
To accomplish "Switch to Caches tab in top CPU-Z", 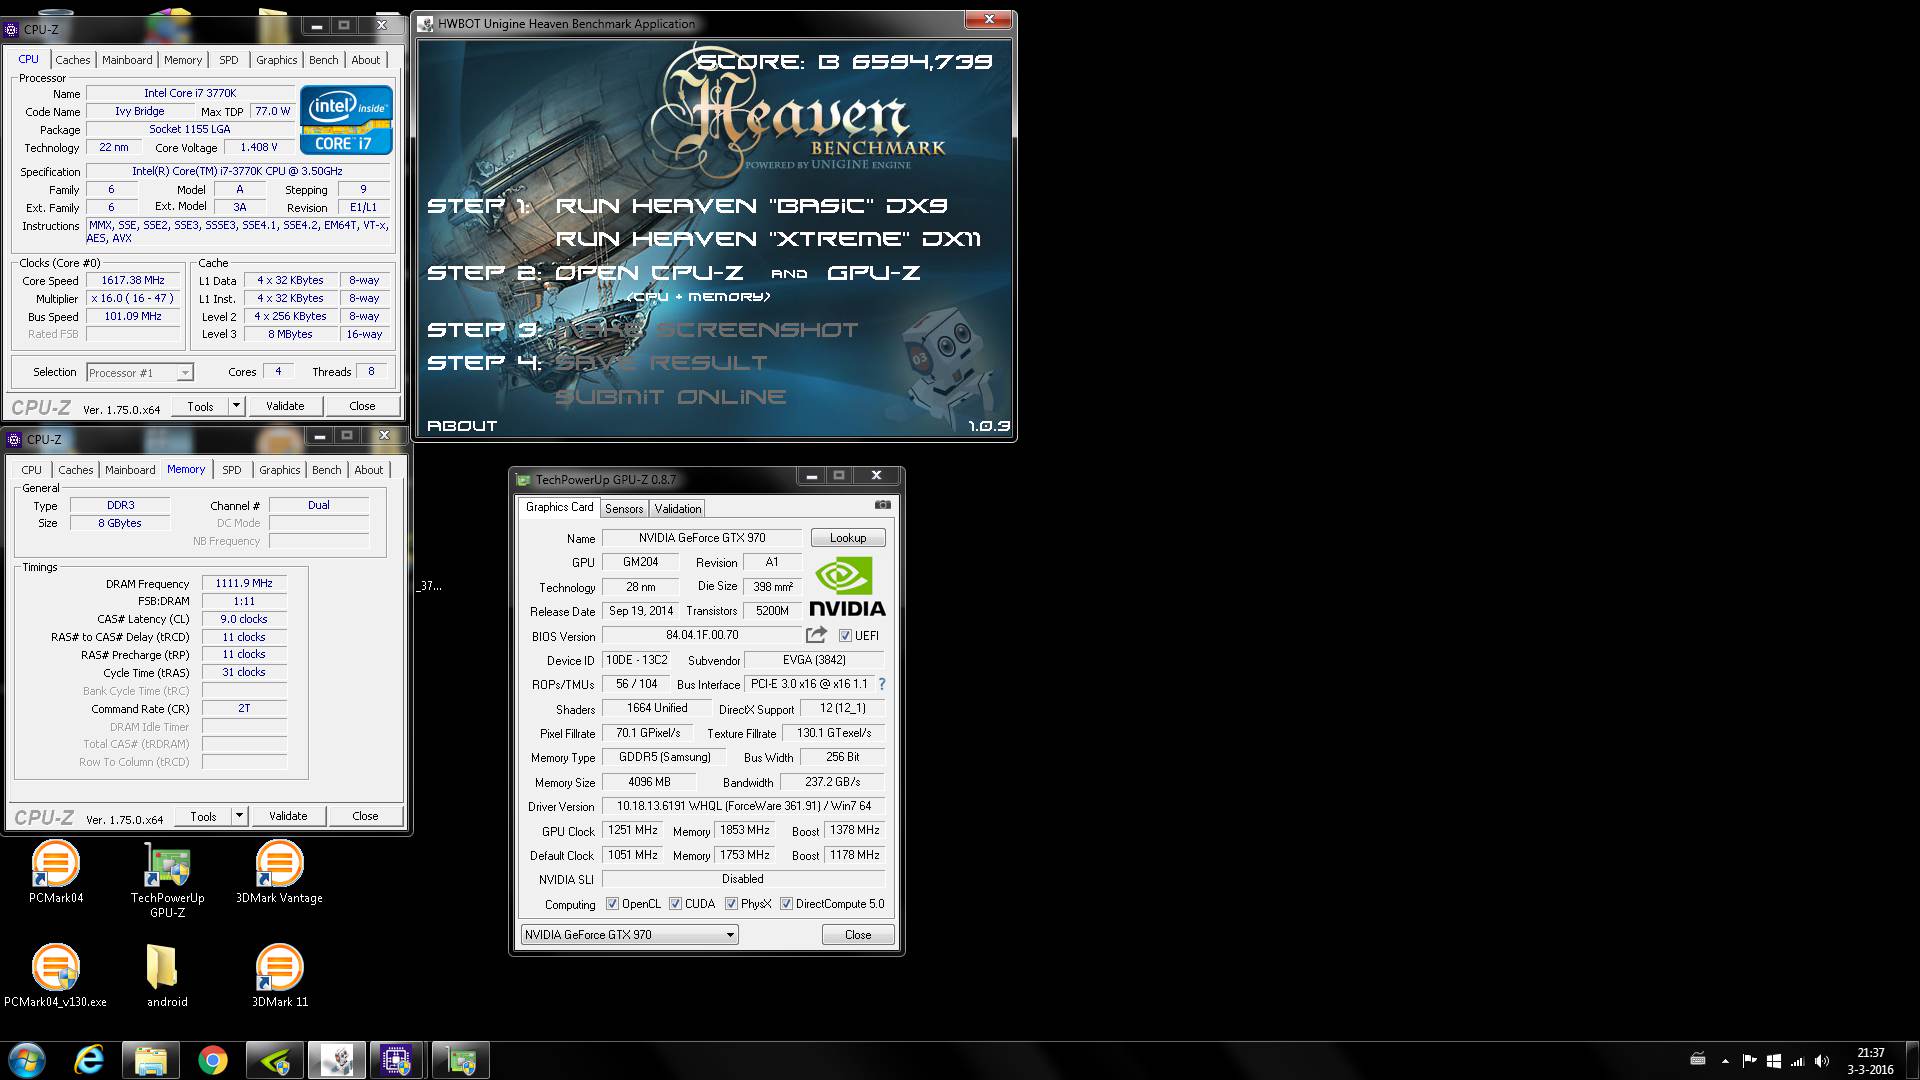I will (72, 60).
